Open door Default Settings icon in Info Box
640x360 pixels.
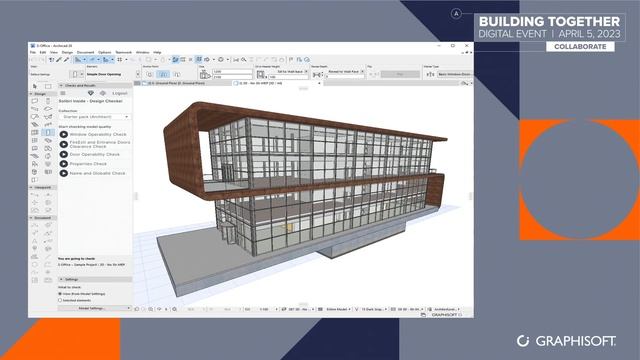[x=75, y=74]
